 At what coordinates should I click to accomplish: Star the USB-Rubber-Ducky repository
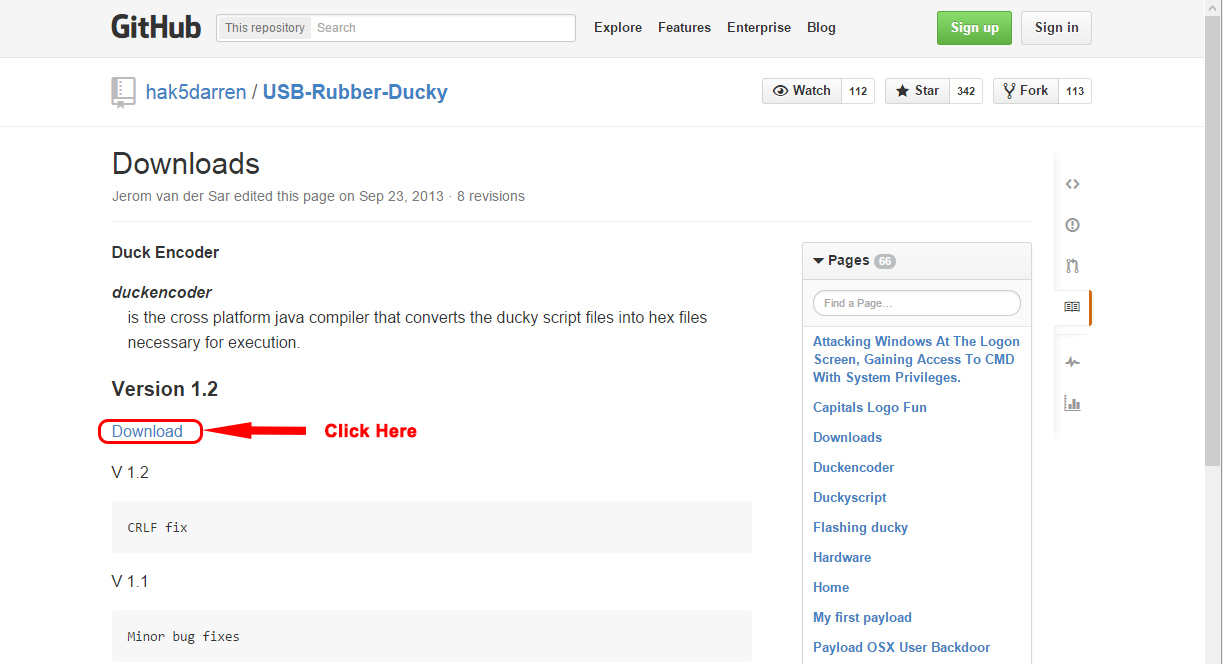917,91
